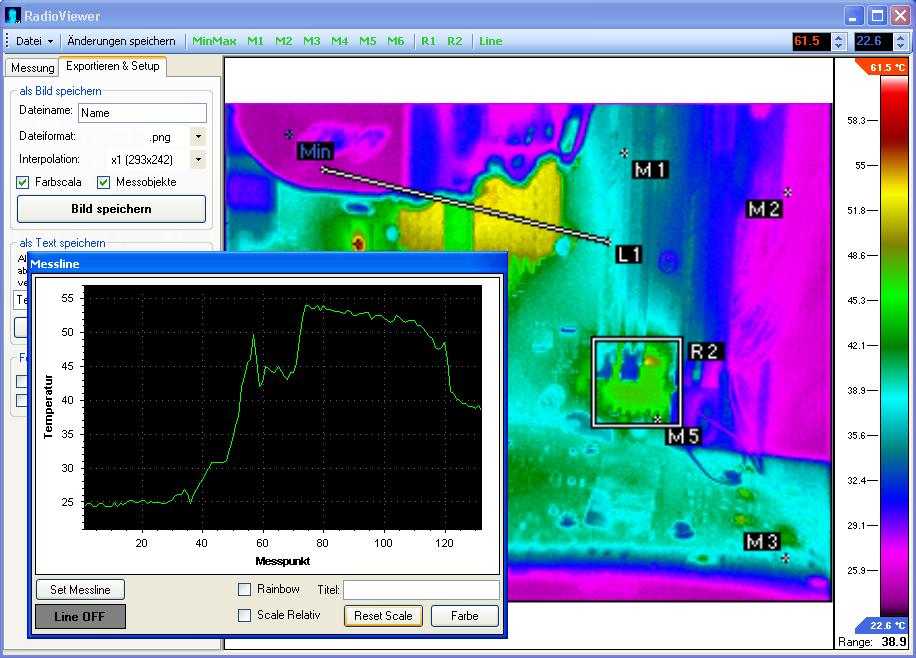Switch to the Messung tab

pos(32,68)
